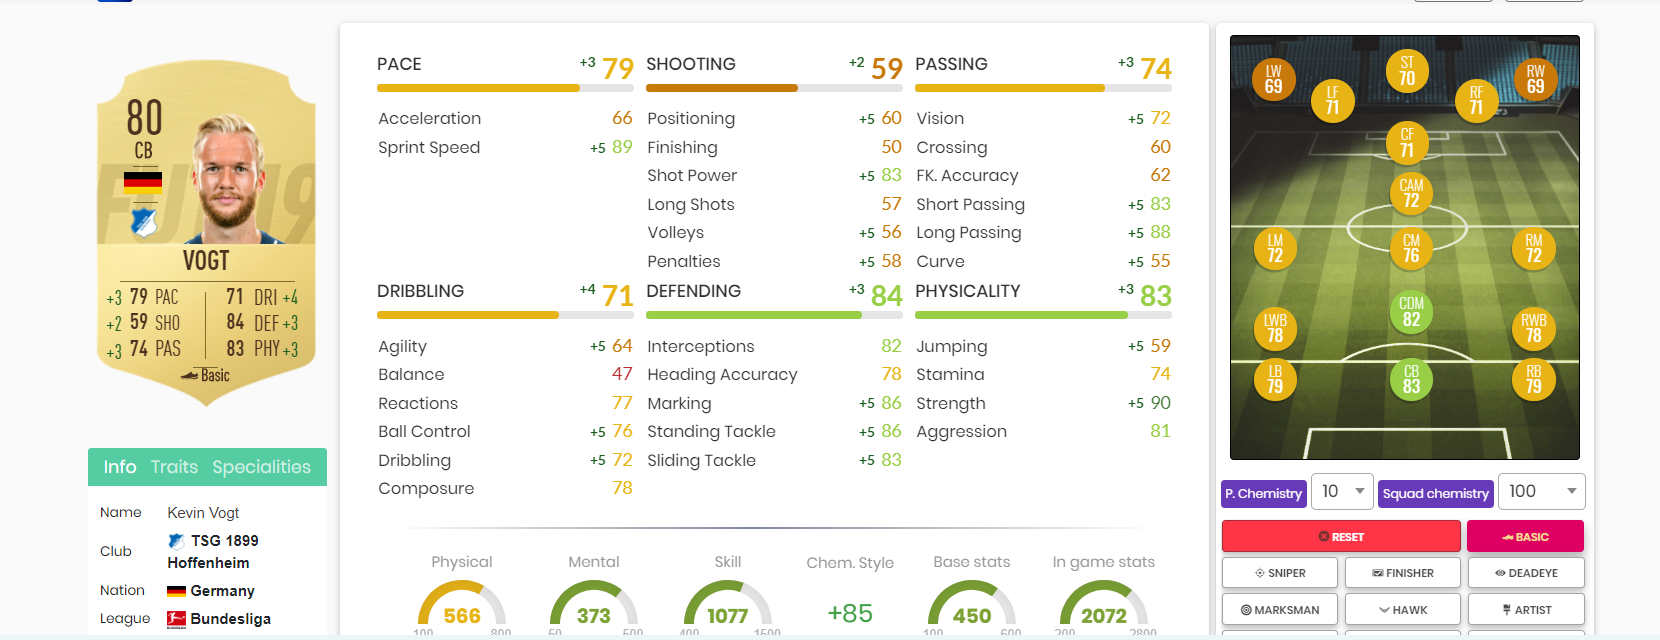1660x640 pixels.
Task: Click the ST 70 position badge
Action: tap(1407, 70)
